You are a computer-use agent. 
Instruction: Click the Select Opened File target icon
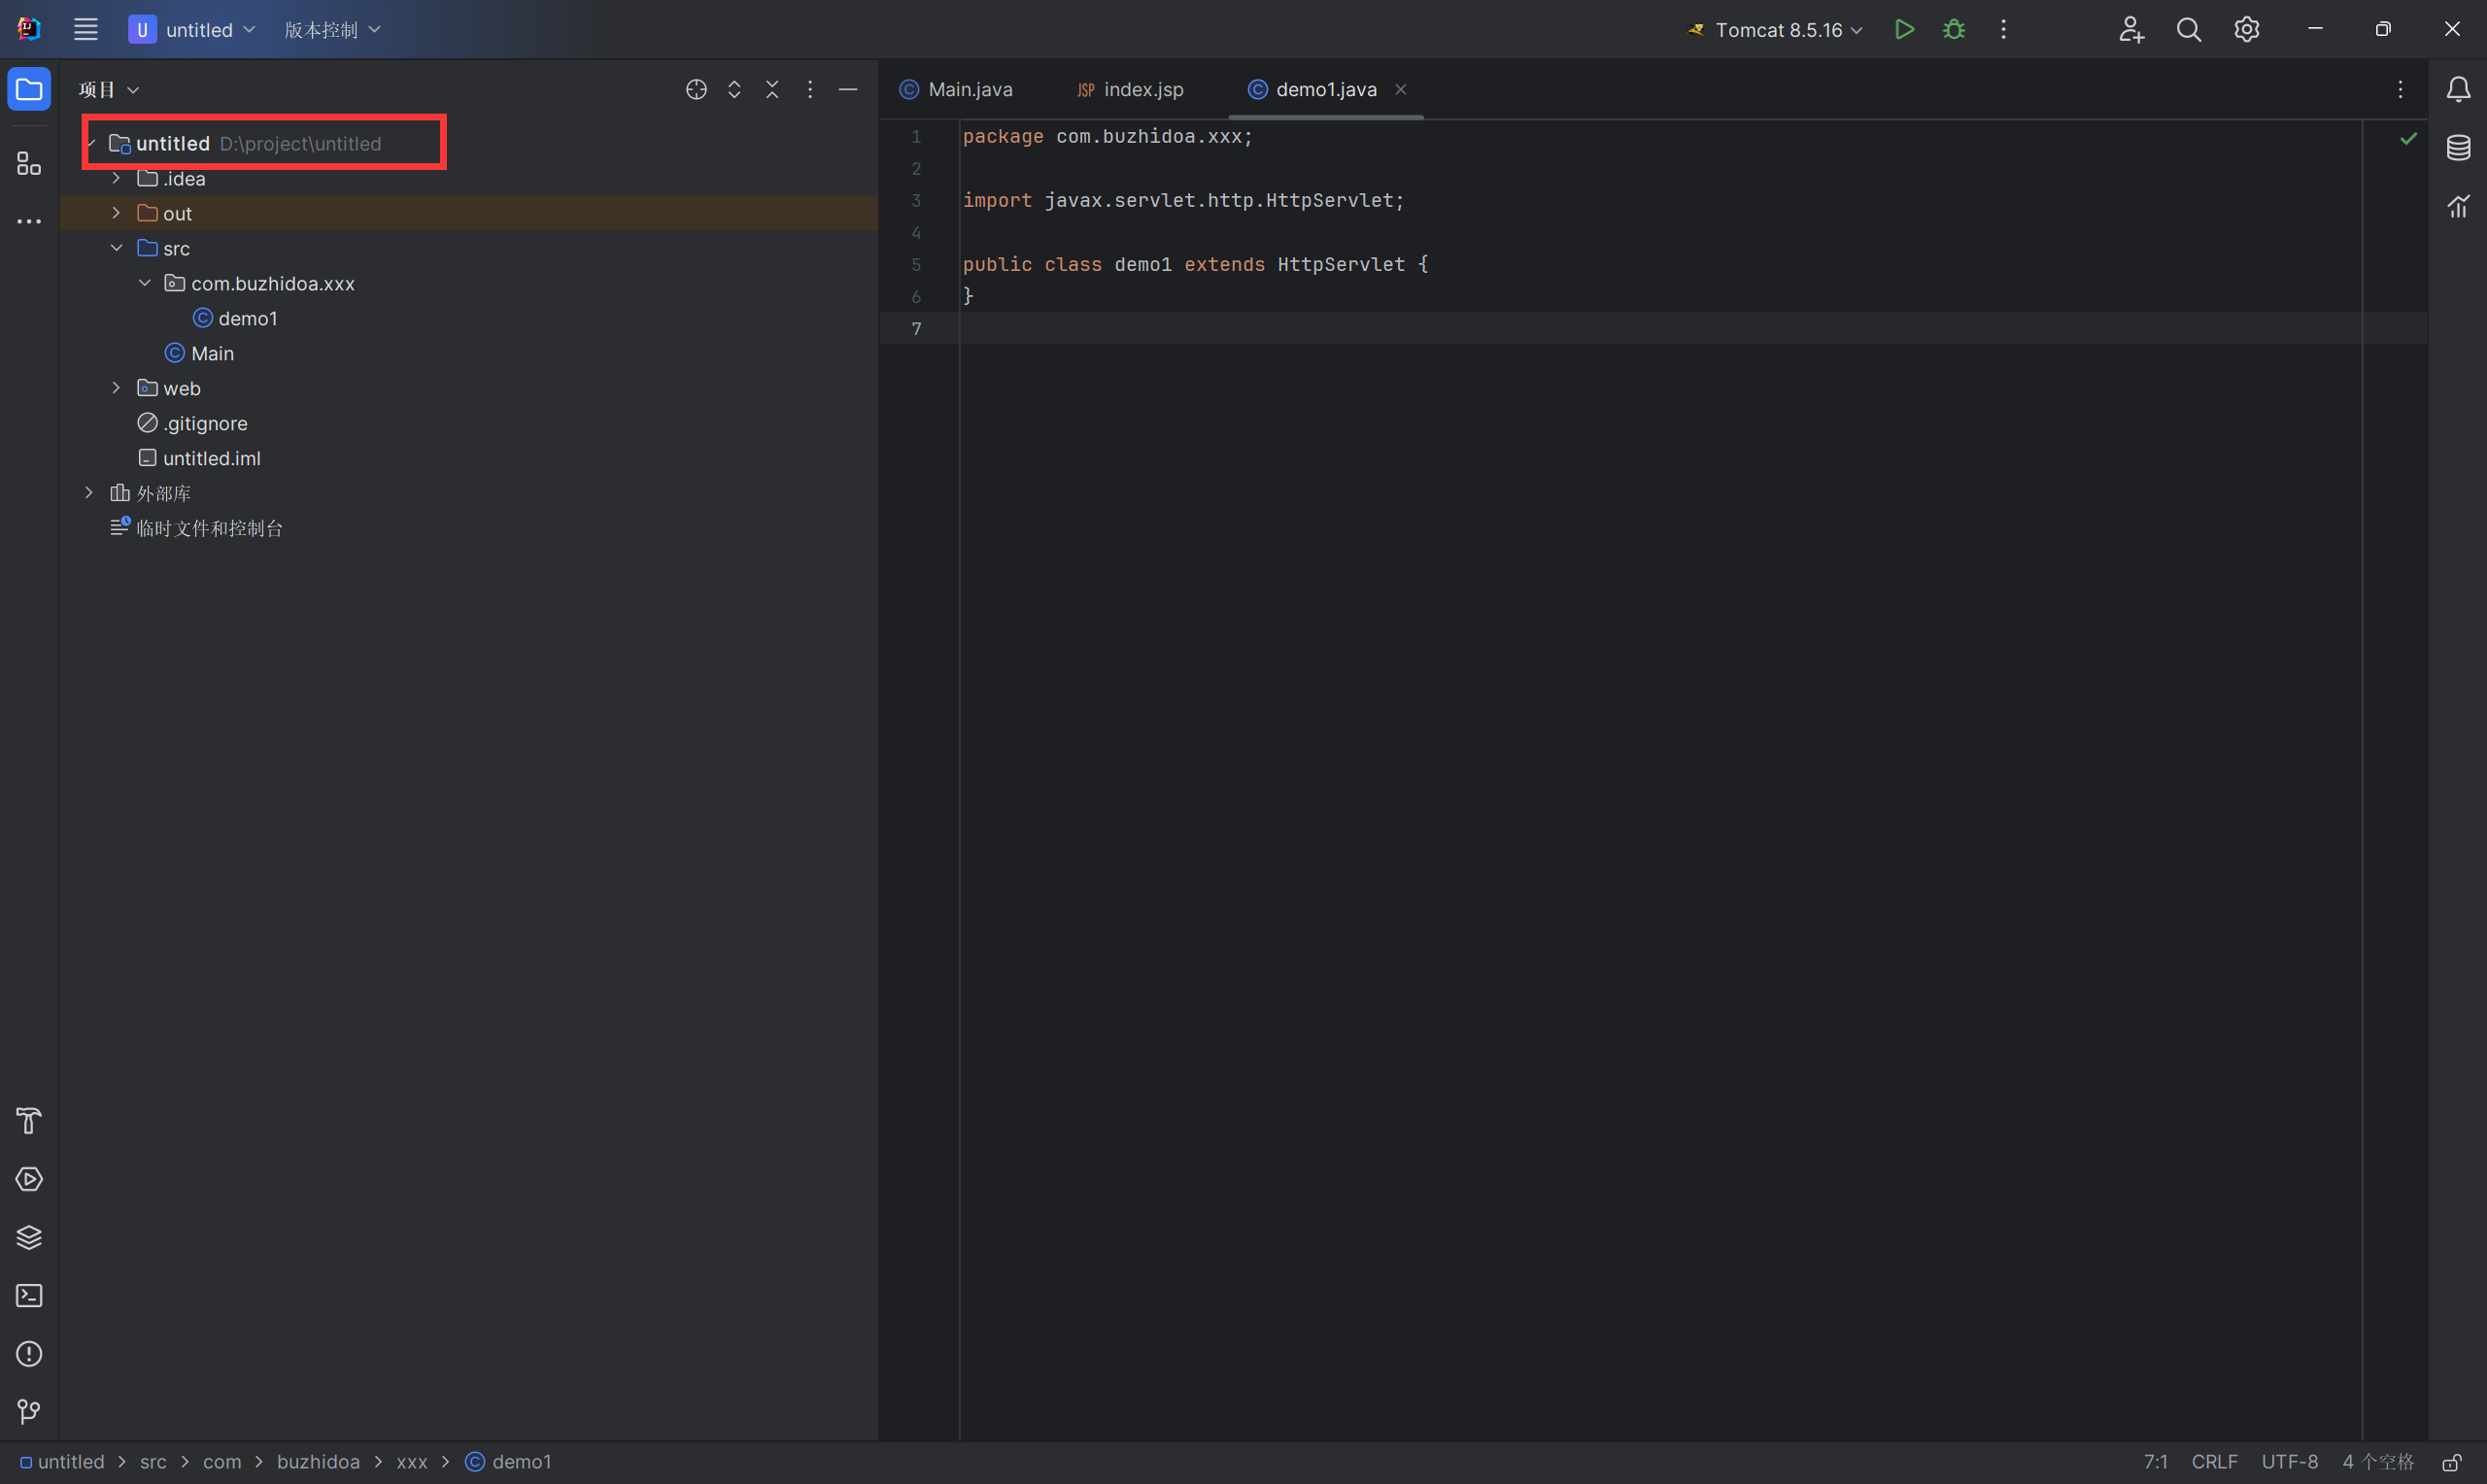pyautogui.click(x=696, y=90)
